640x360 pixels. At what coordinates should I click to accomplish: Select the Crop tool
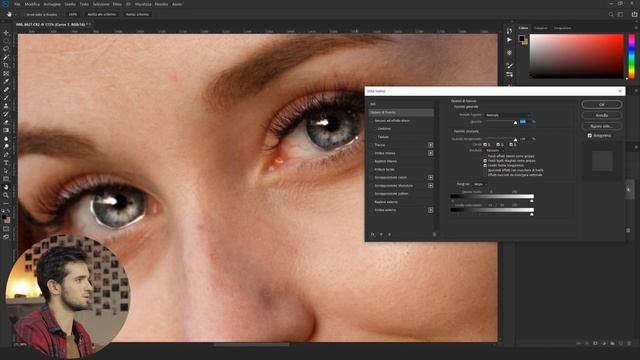6,65
